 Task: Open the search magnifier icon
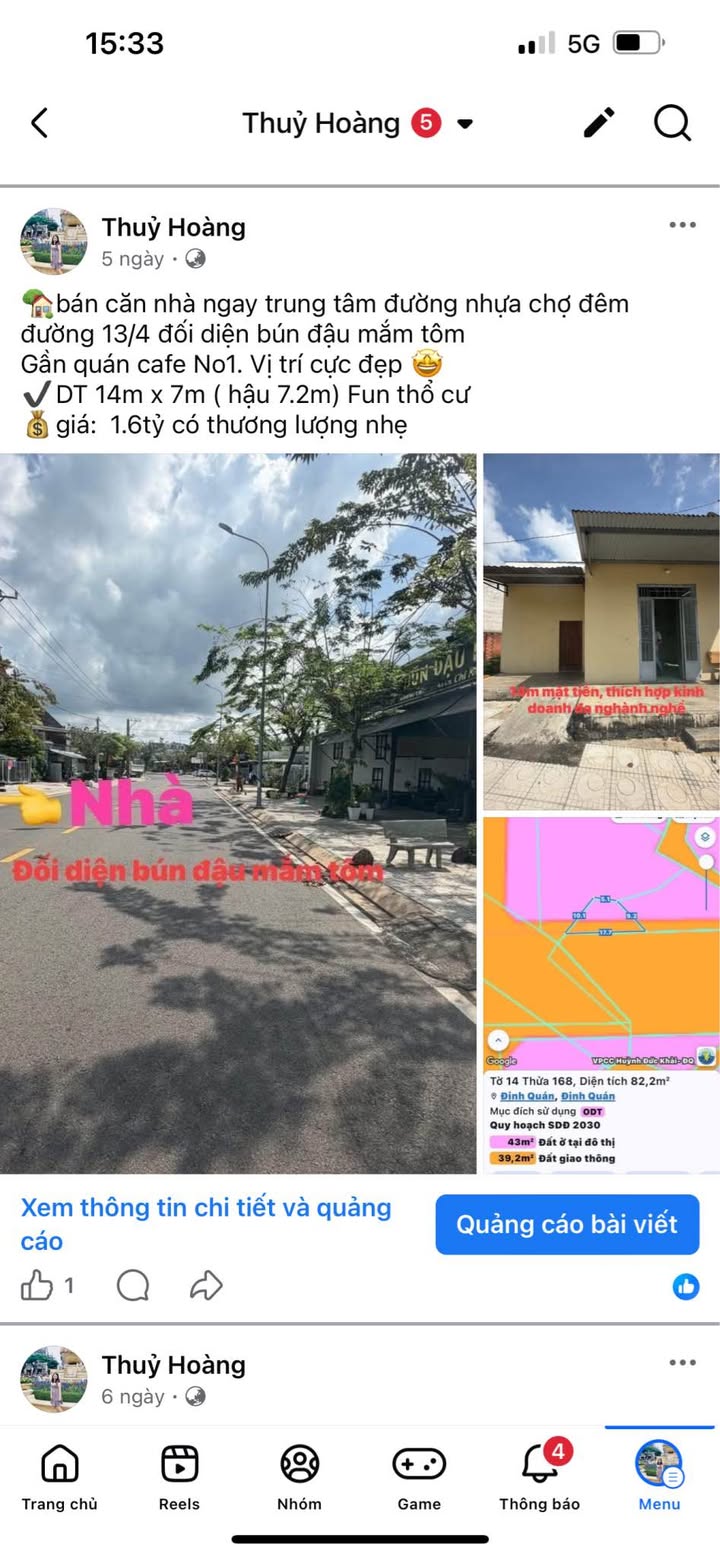tap(673, 124)
